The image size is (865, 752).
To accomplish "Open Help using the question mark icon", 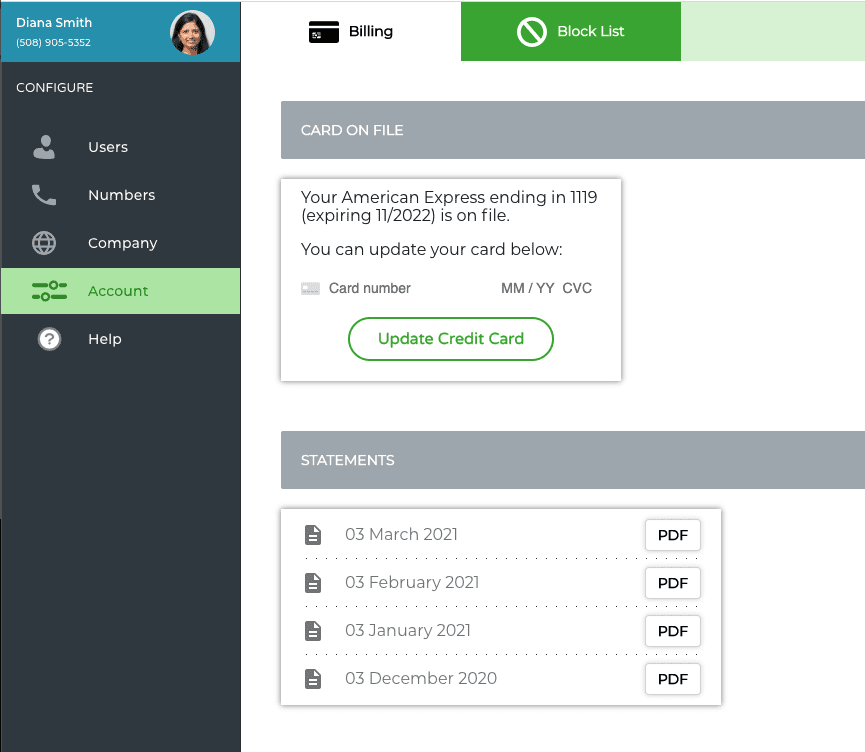I will (49, 339).
